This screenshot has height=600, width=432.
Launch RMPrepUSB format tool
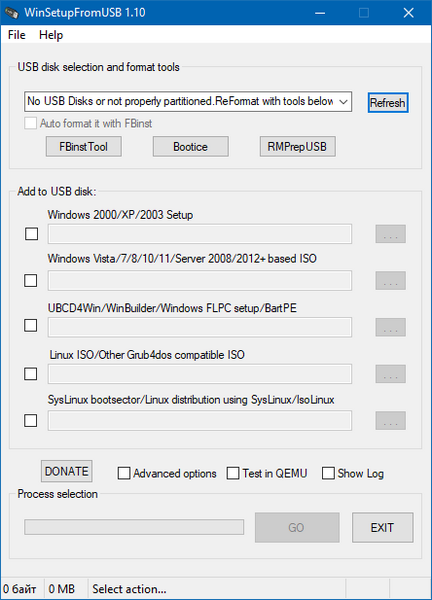[298, 147]
